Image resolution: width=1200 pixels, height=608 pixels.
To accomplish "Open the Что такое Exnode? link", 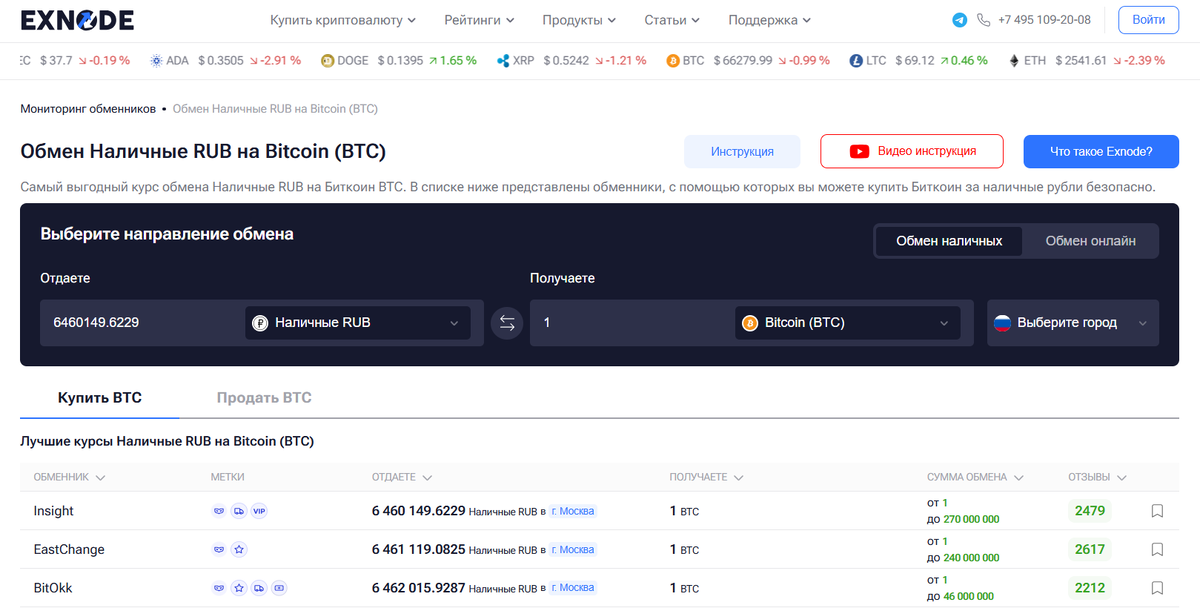I will (x=1101, y=151).
